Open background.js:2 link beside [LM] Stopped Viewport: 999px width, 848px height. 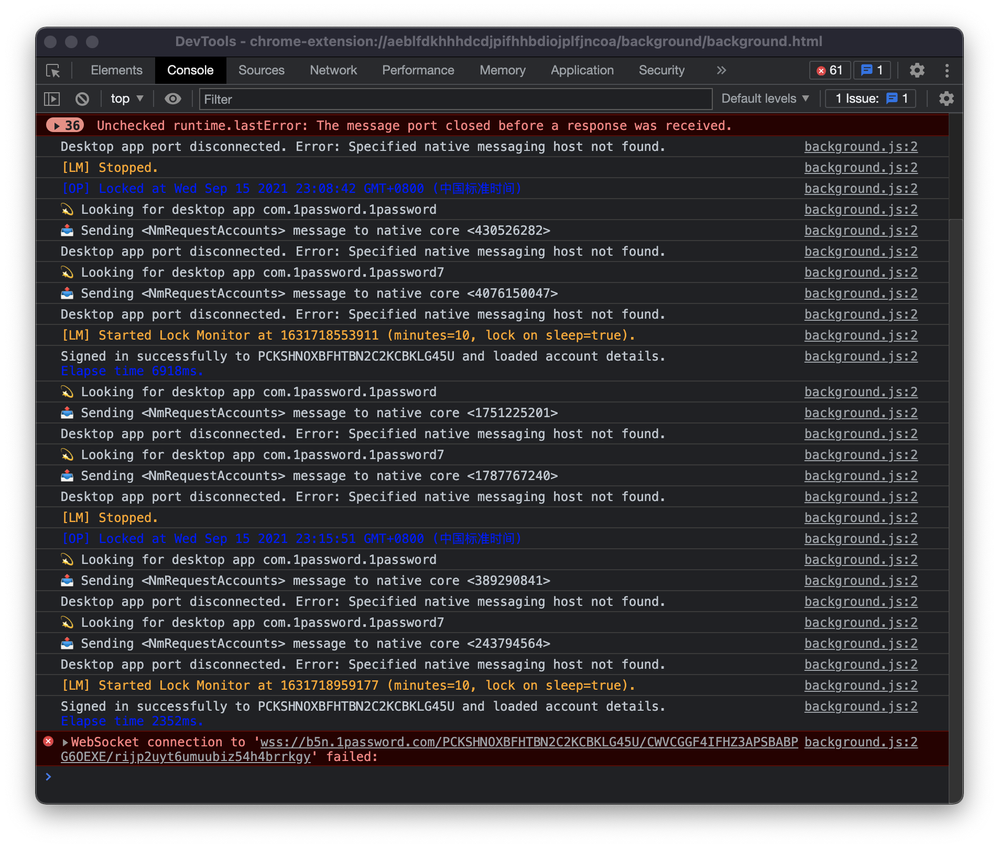click(x=860, y=168)
